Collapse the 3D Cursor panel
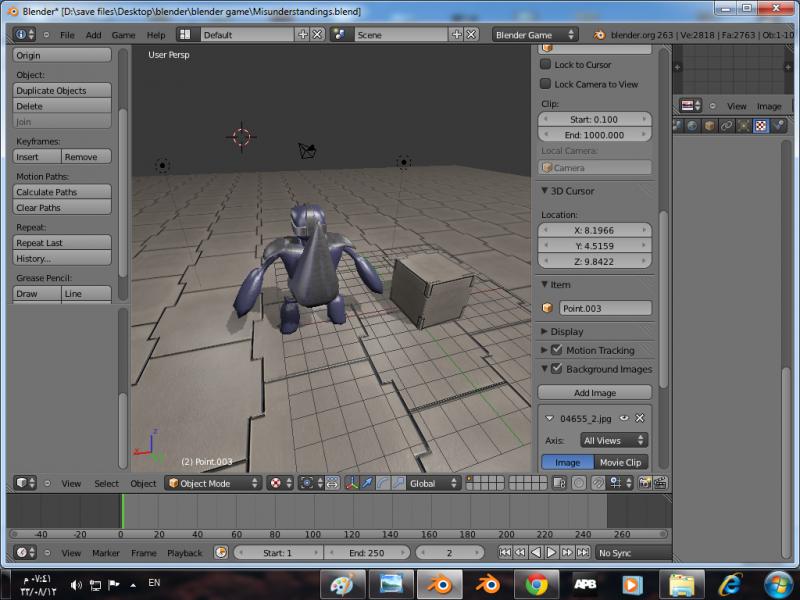This screenshot has height=600, width=800. point(545,191)
